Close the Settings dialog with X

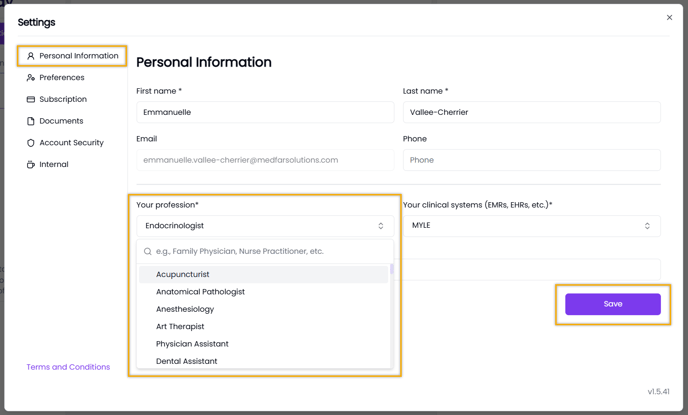669,18
